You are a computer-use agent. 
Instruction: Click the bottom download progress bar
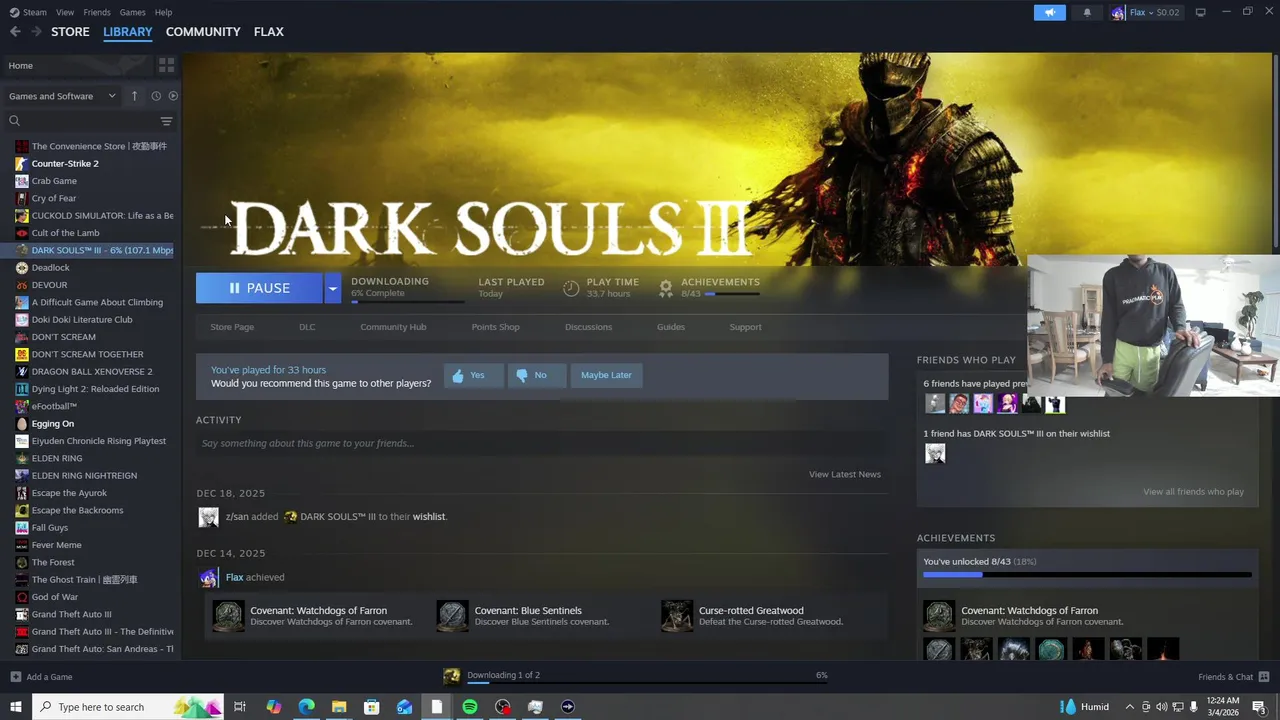coord(647,683)
